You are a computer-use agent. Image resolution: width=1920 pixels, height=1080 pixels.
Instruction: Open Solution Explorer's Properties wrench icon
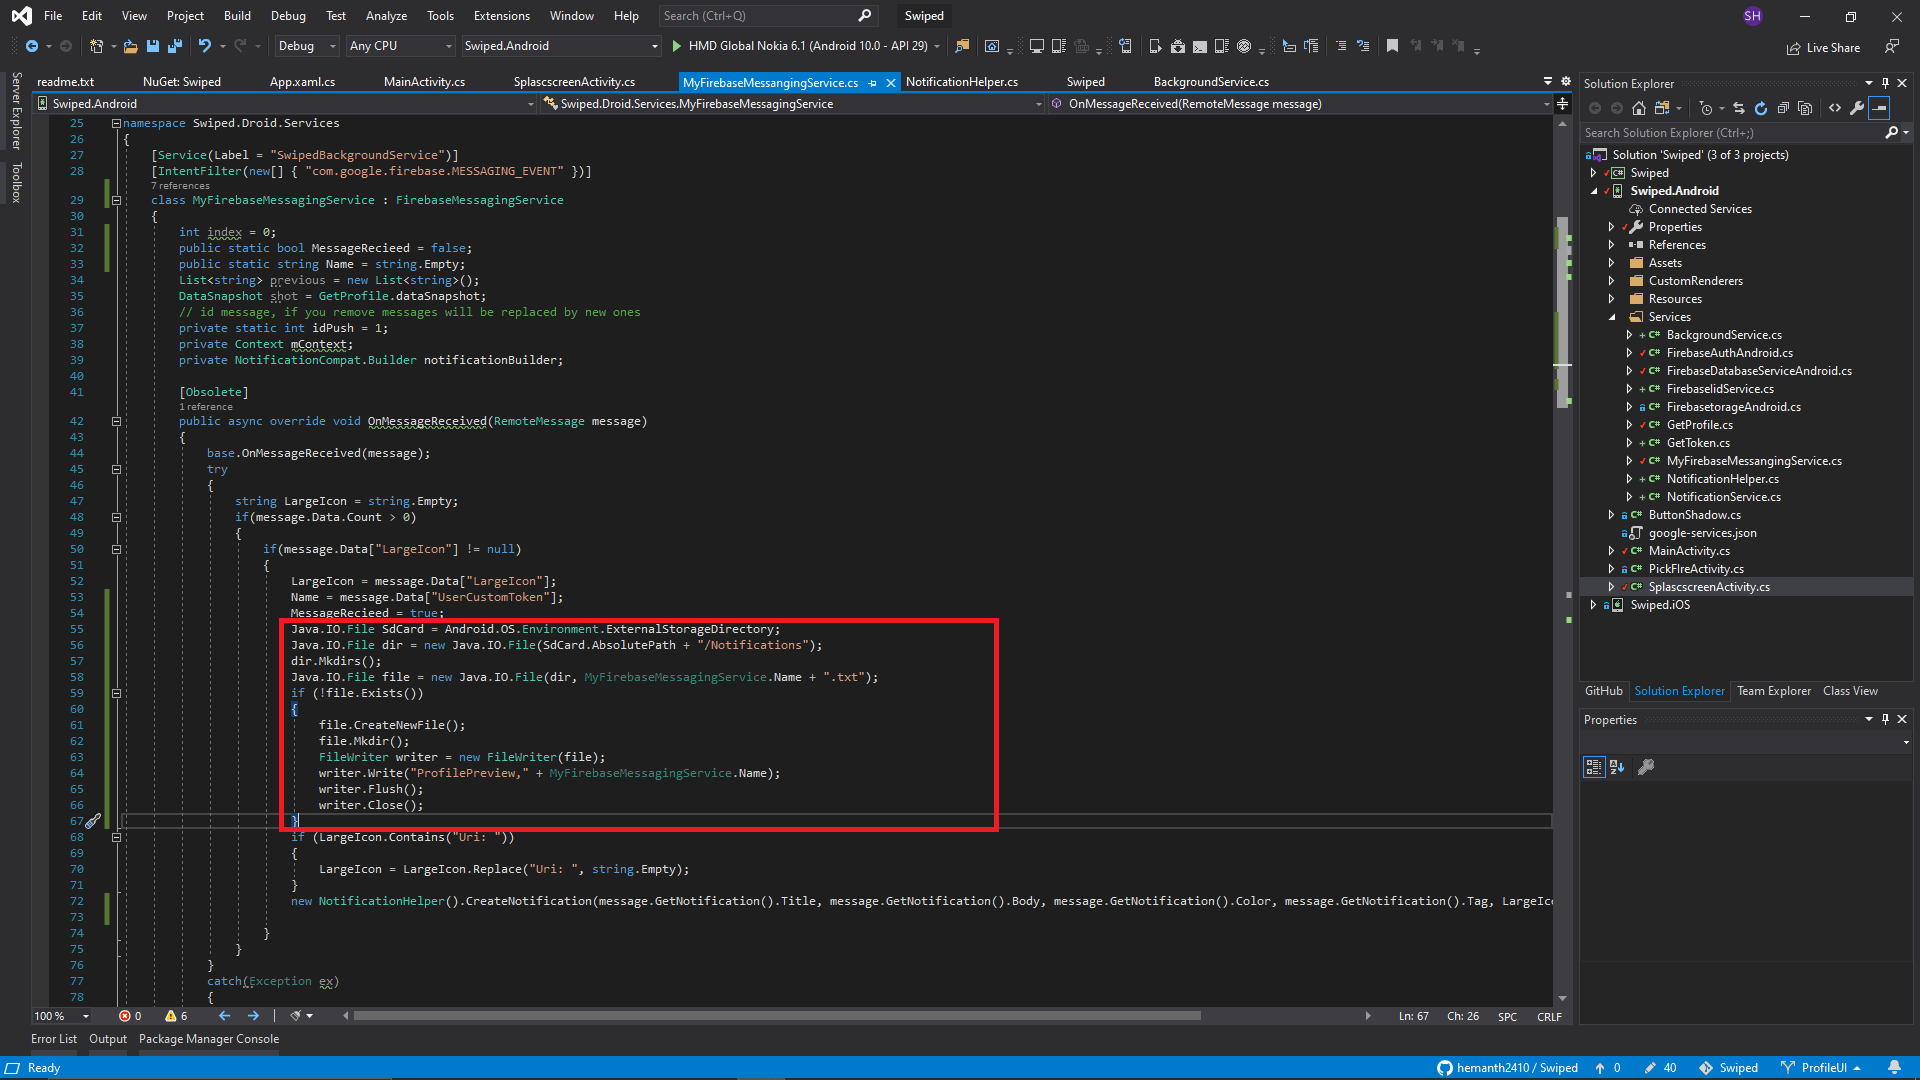[x=1857, y=108]
